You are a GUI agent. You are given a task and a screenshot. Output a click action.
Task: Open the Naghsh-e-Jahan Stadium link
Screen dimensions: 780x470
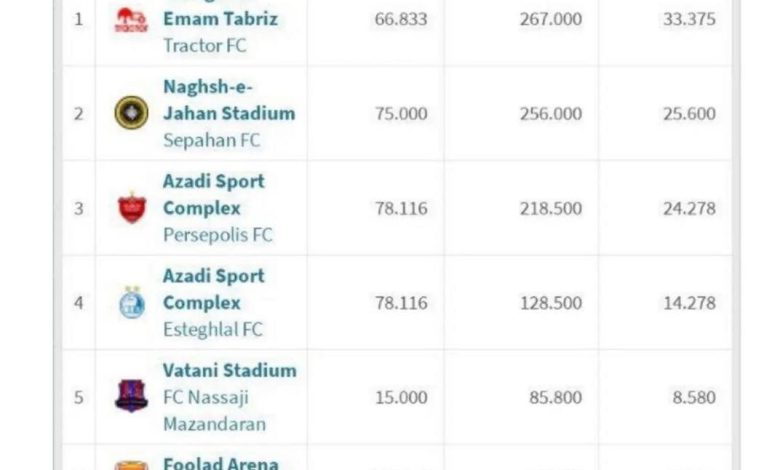click(x=229, y=100)
